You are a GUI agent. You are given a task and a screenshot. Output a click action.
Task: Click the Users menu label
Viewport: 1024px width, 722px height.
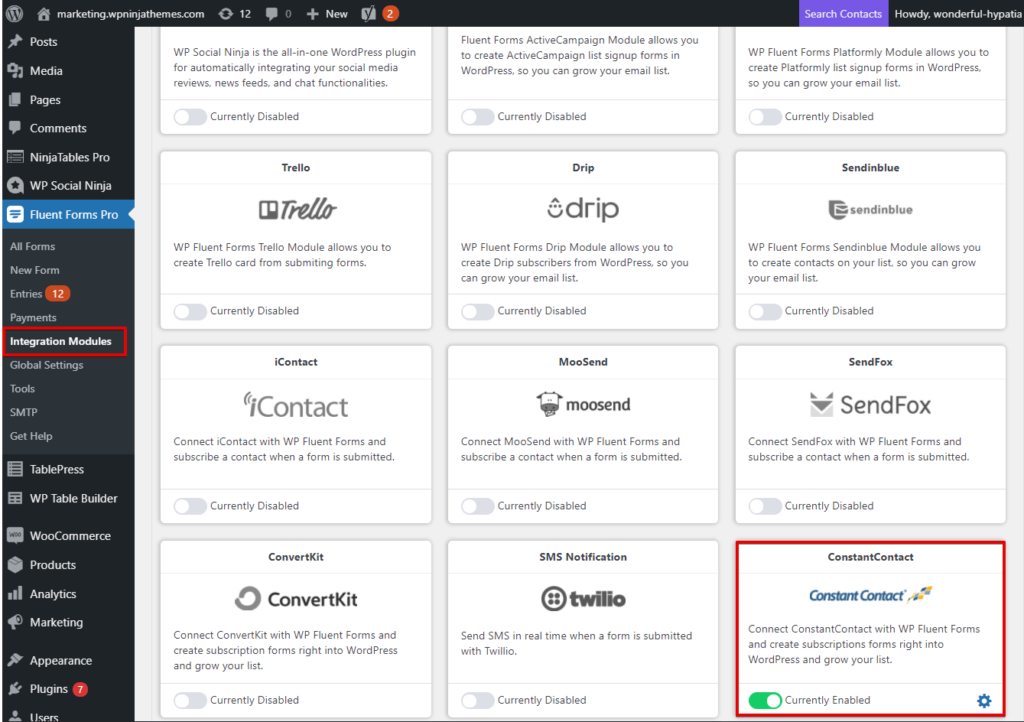44,716
